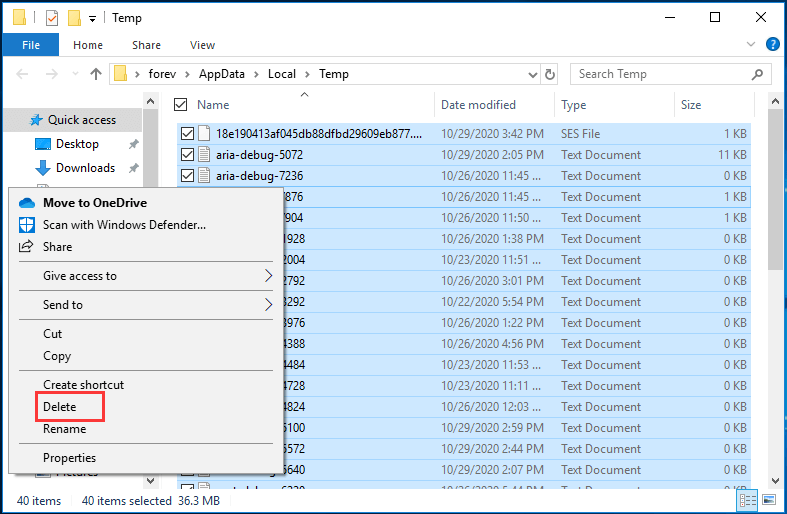The height and width of the screenshot is (514, 787).
Task: Expand the Send to submenu
Action: pos(146,305)
